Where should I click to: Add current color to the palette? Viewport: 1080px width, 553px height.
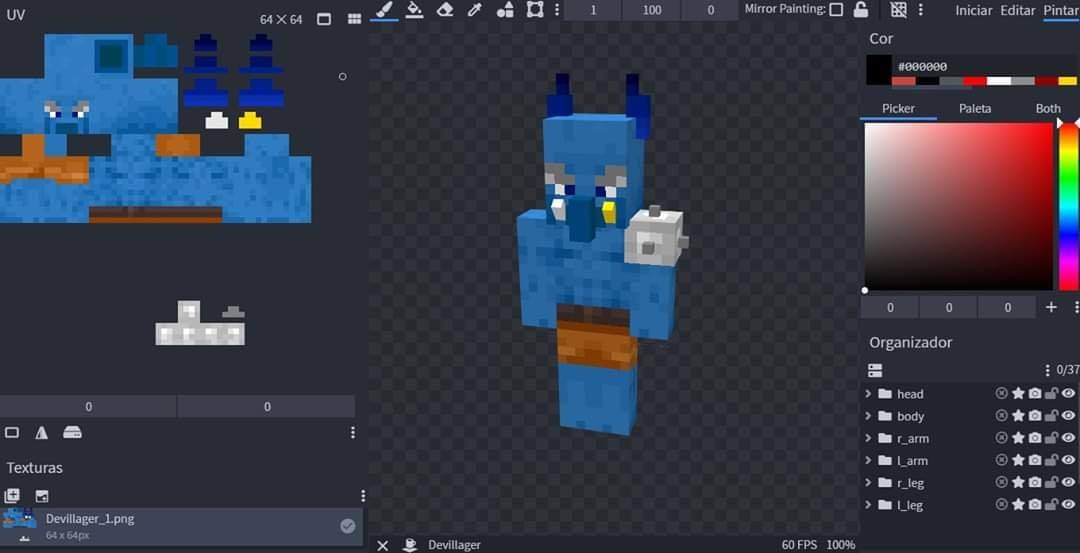(1051, 307)
